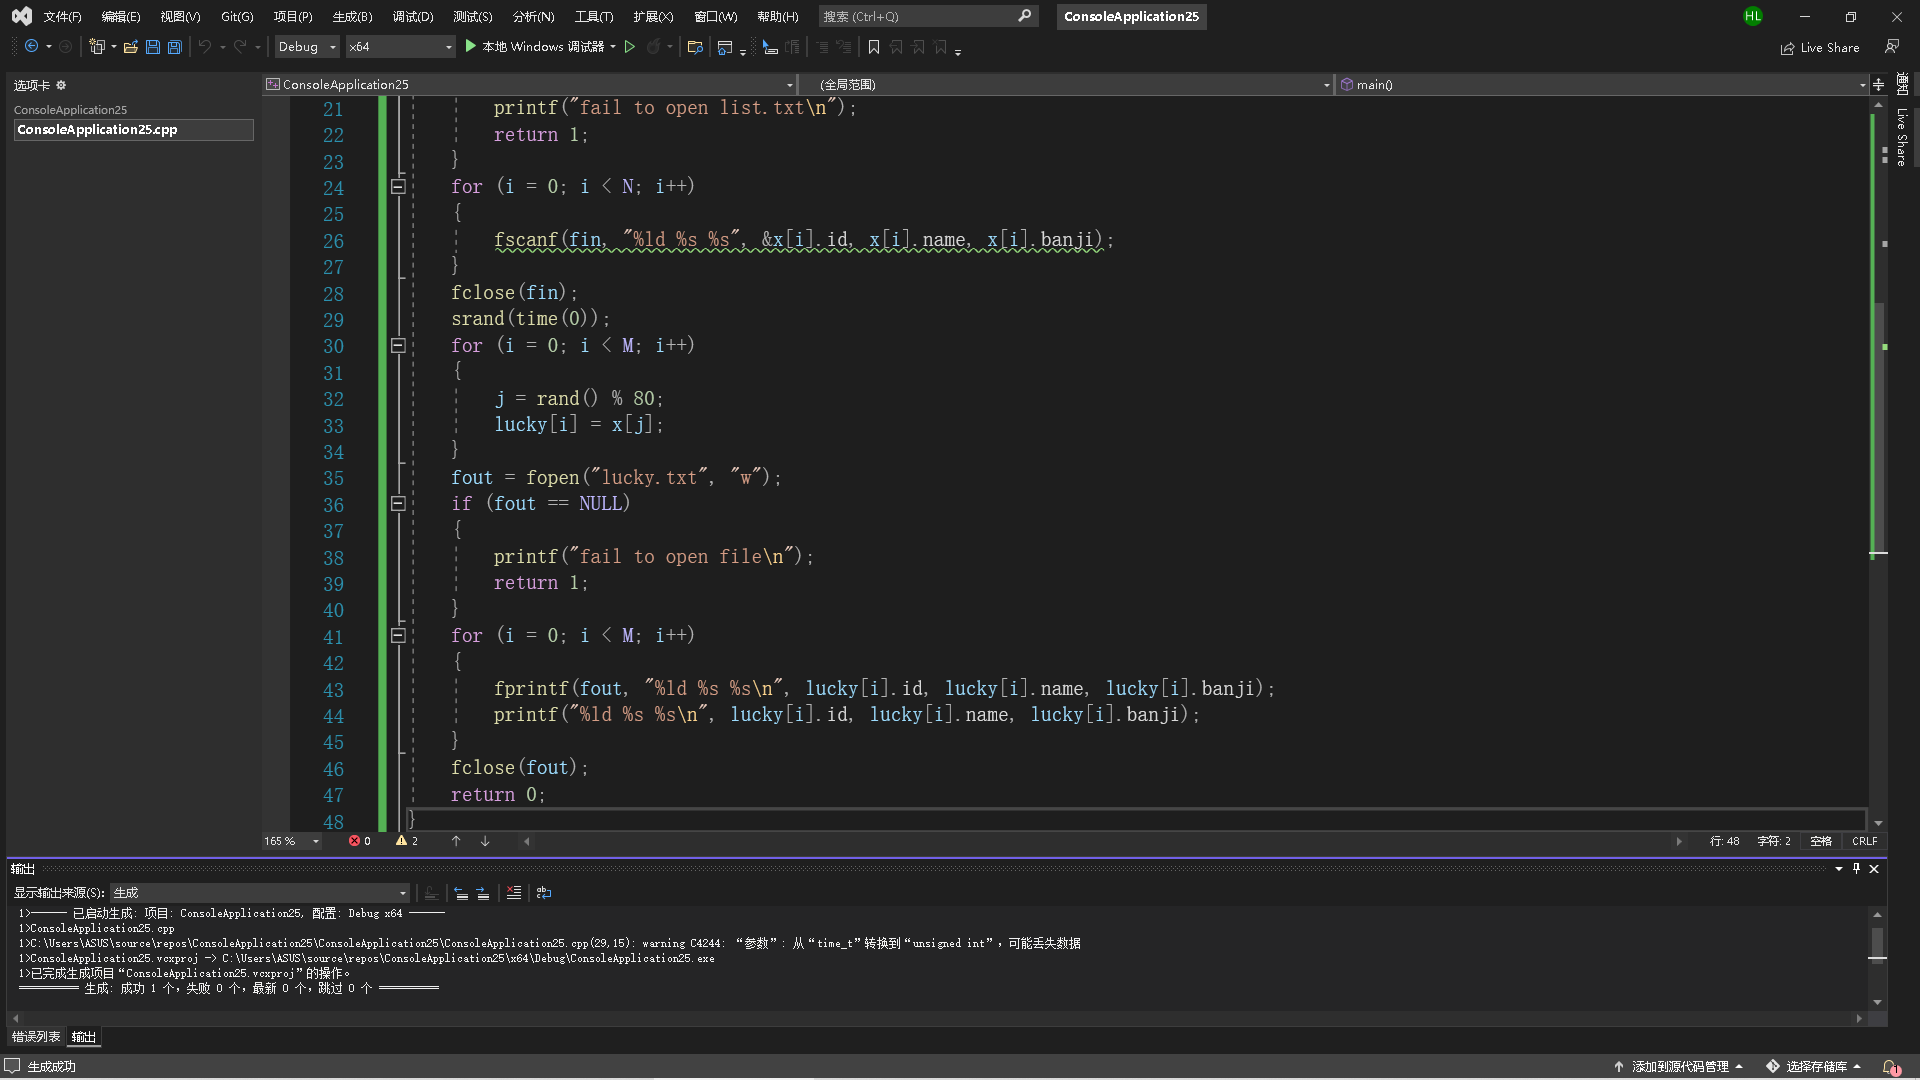Image resolution: width=1920 pixels, height=1080 pixels.
Task: Click the Open File folder icon
Action: pos(130,47)
